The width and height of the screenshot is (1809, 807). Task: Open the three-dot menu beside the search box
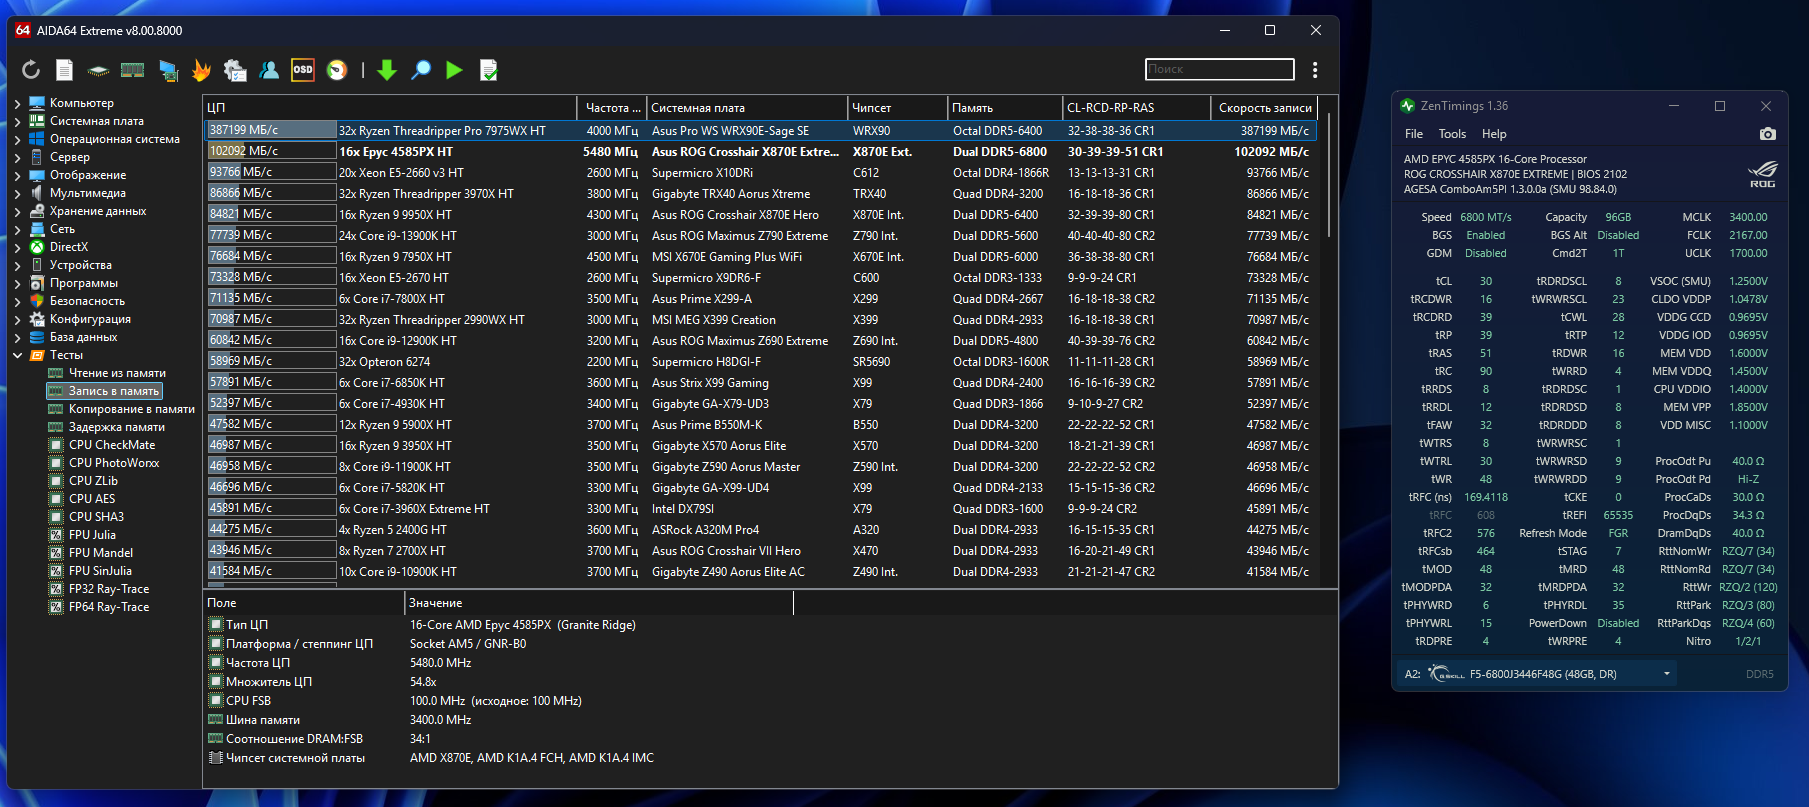(1315, 69)
